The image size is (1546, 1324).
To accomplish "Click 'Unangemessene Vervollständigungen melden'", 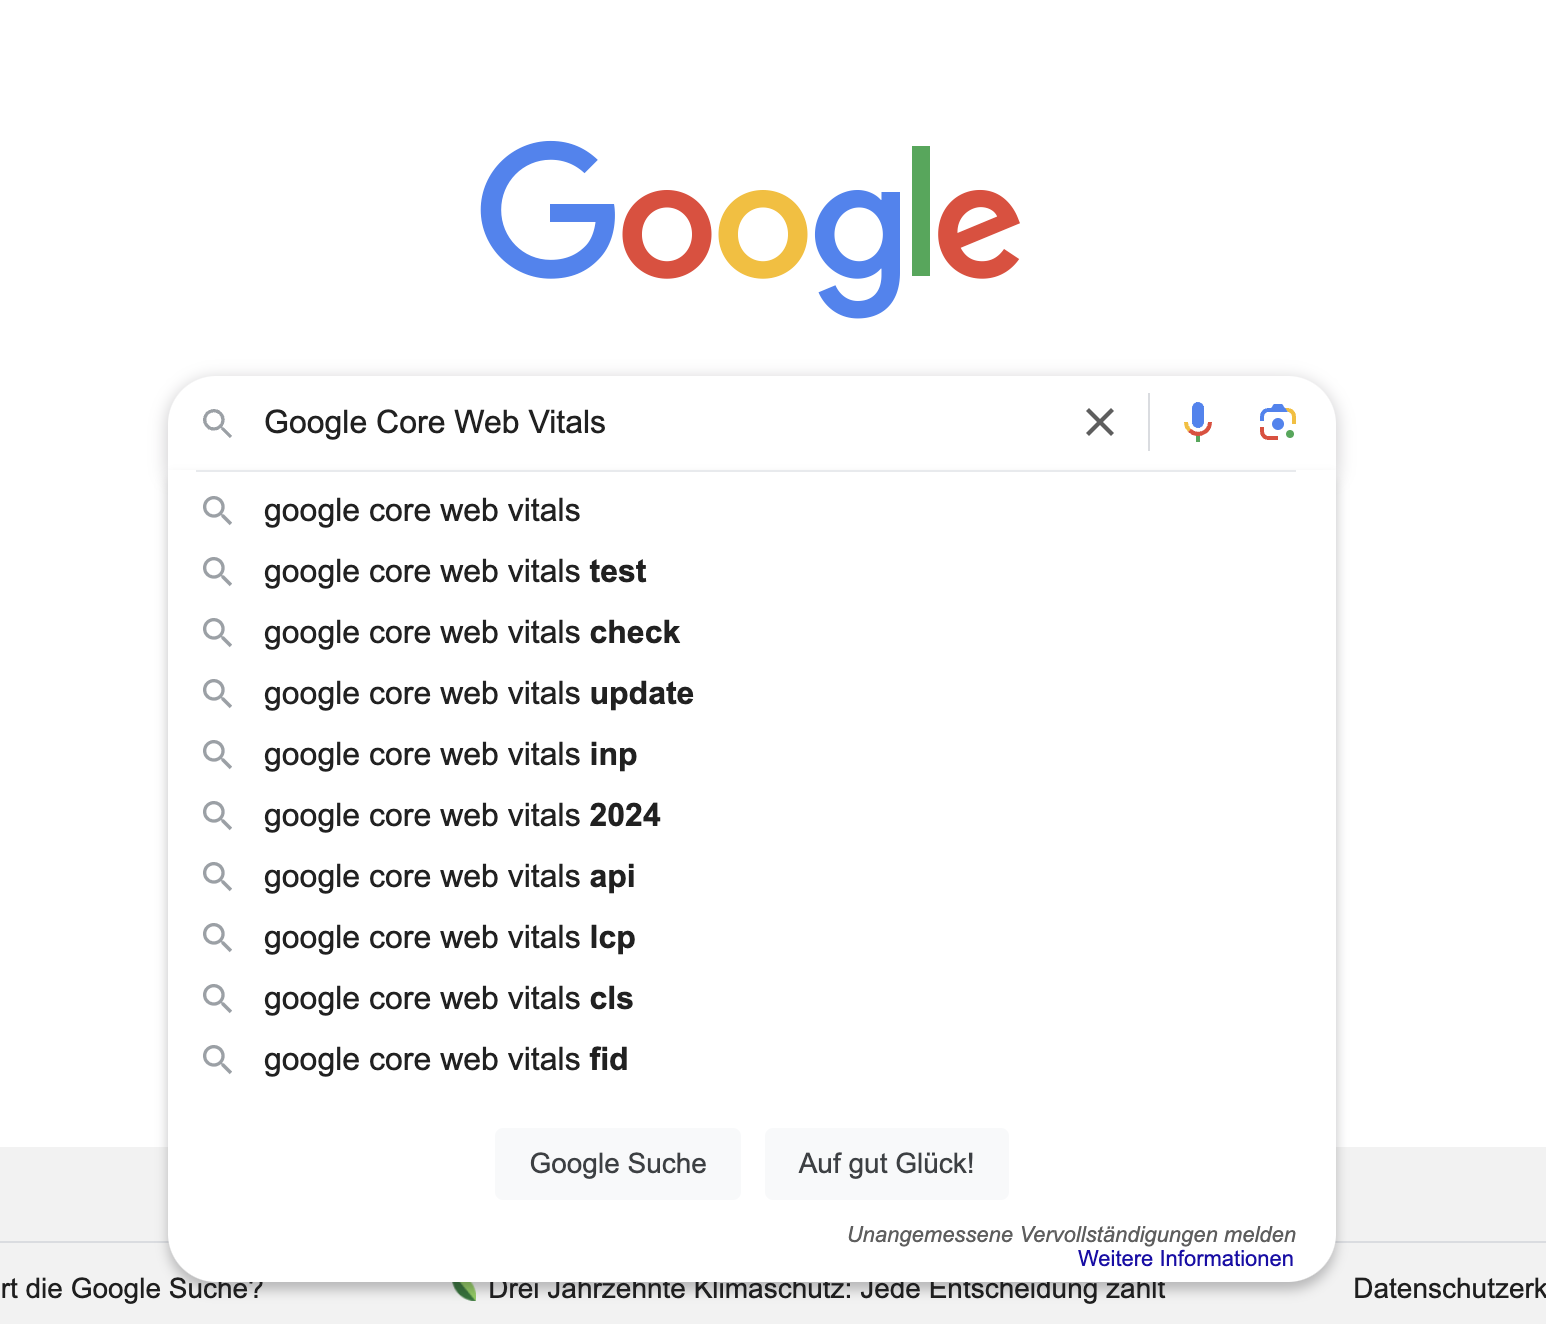I will [1071, 1234].
